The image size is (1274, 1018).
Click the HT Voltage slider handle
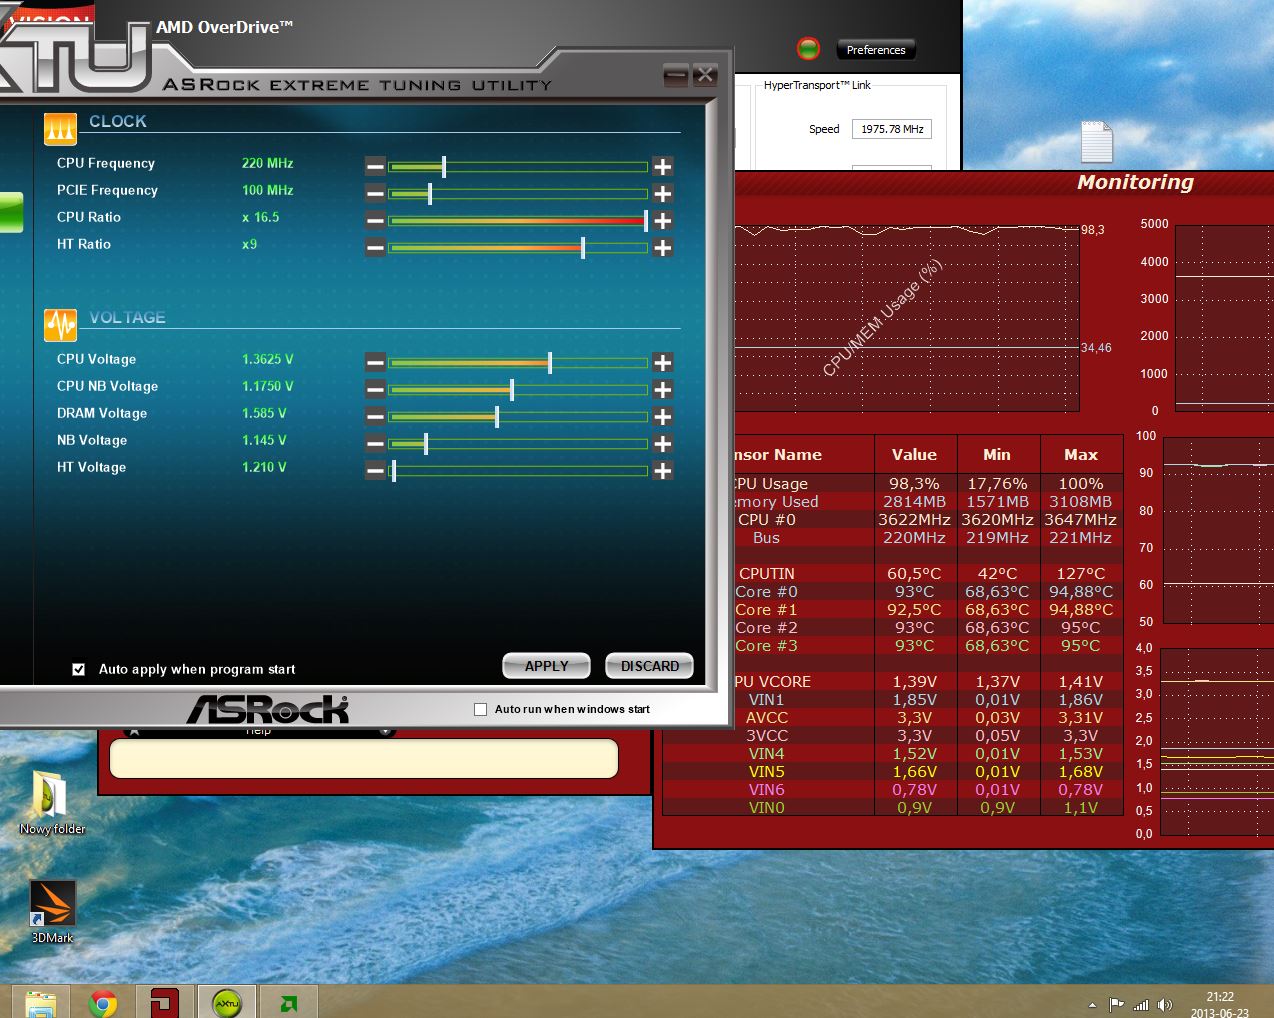coord(394,470)
